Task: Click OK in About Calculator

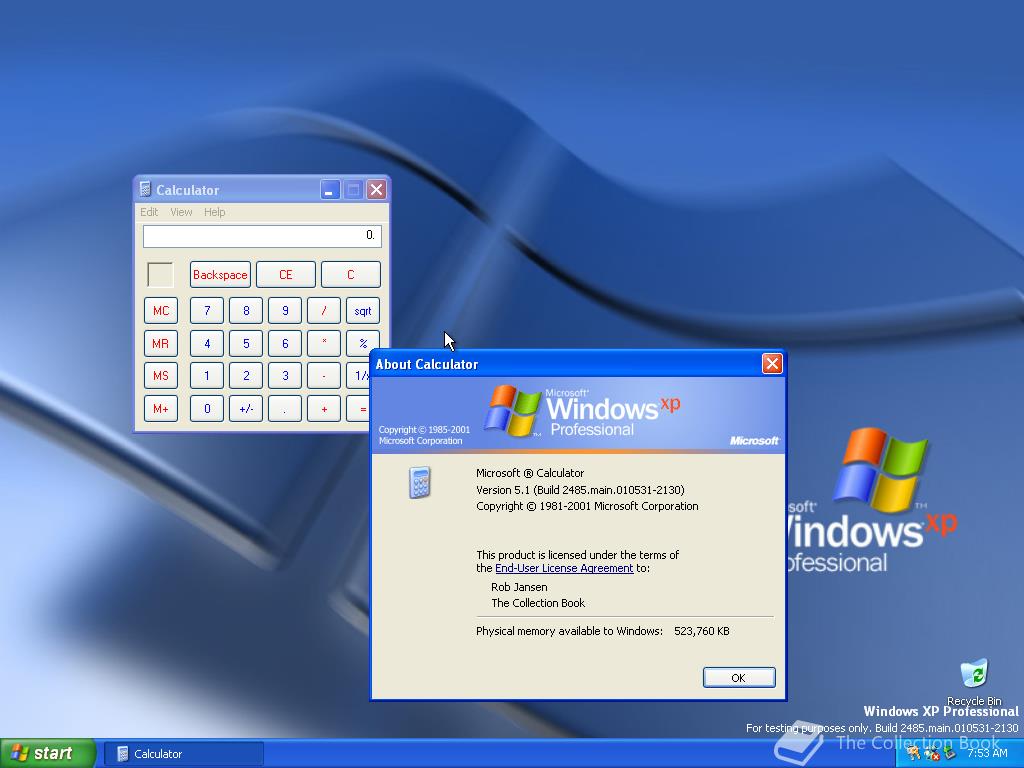Action: [x=739, y=677]
